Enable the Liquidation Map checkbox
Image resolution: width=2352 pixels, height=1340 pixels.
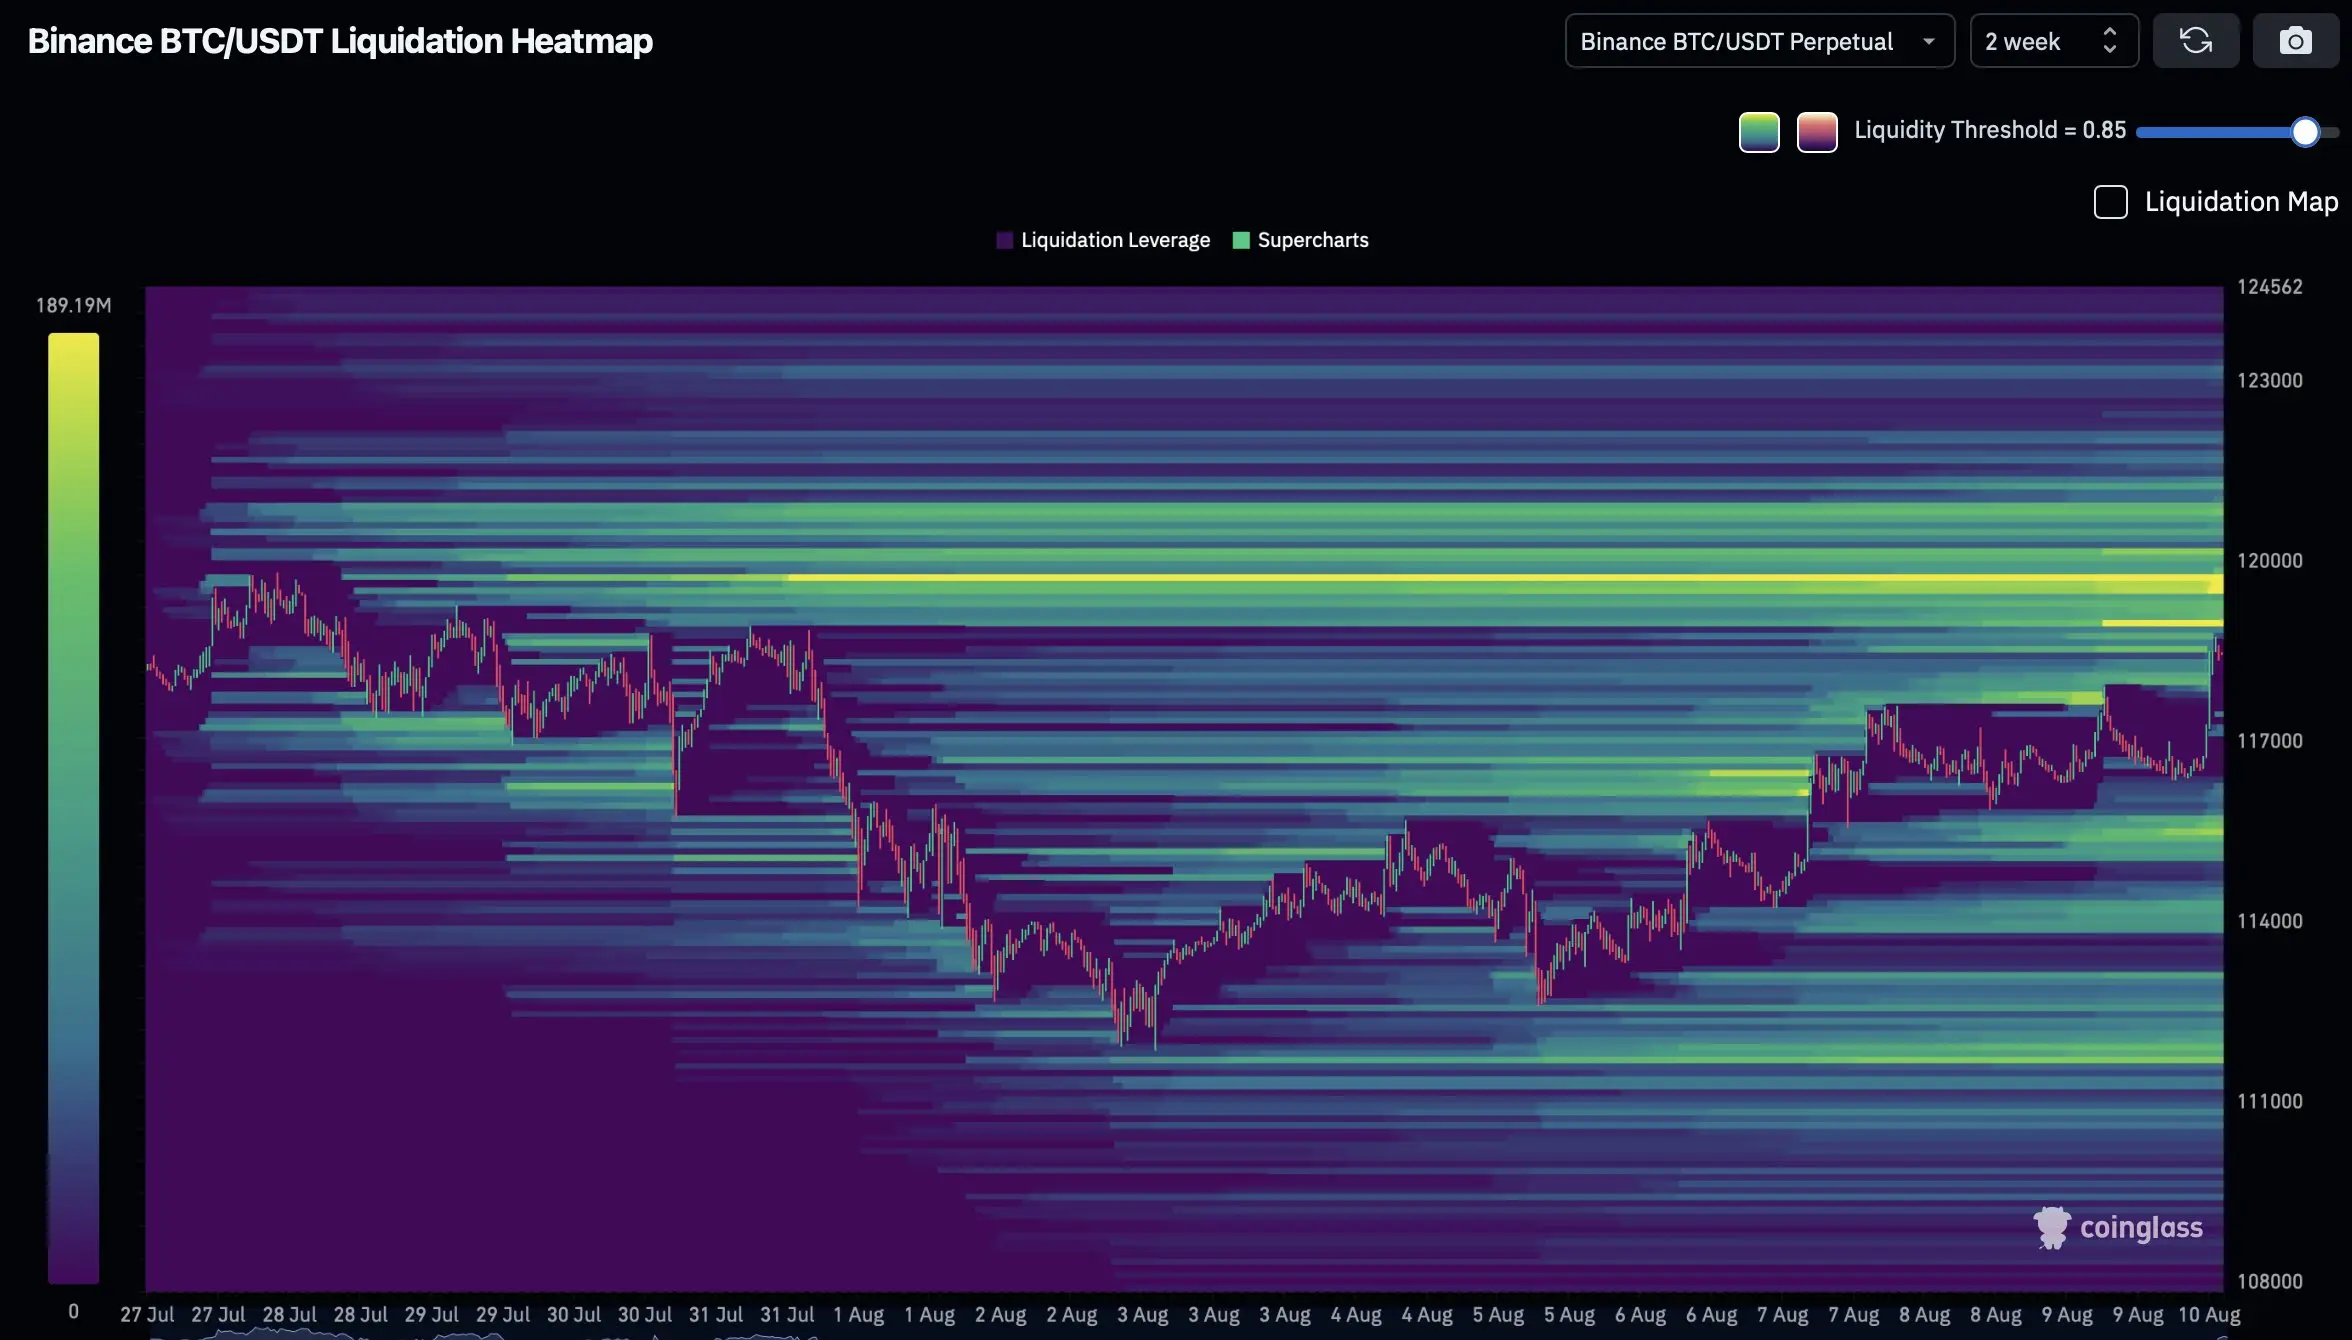(x=2110, y=202)
